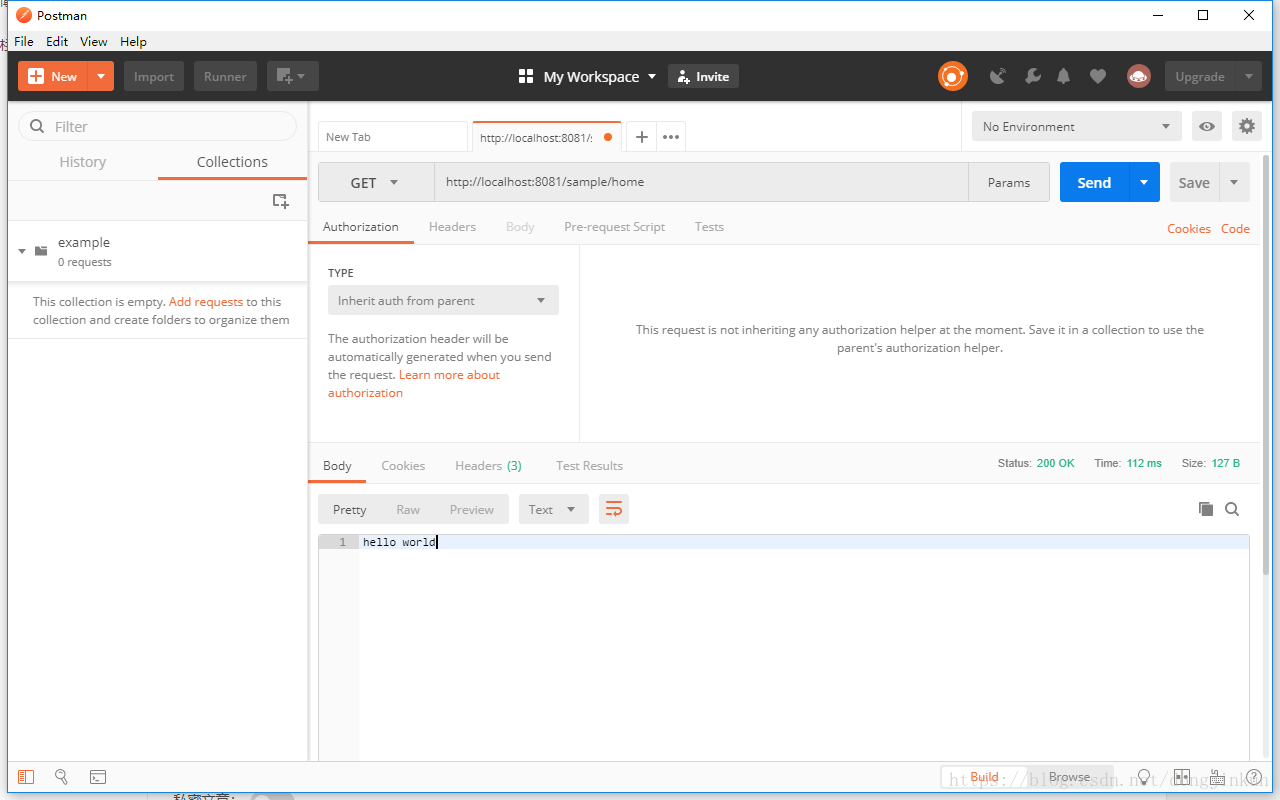Select Raw response view
1280x800 pixels.
point(408,509)
